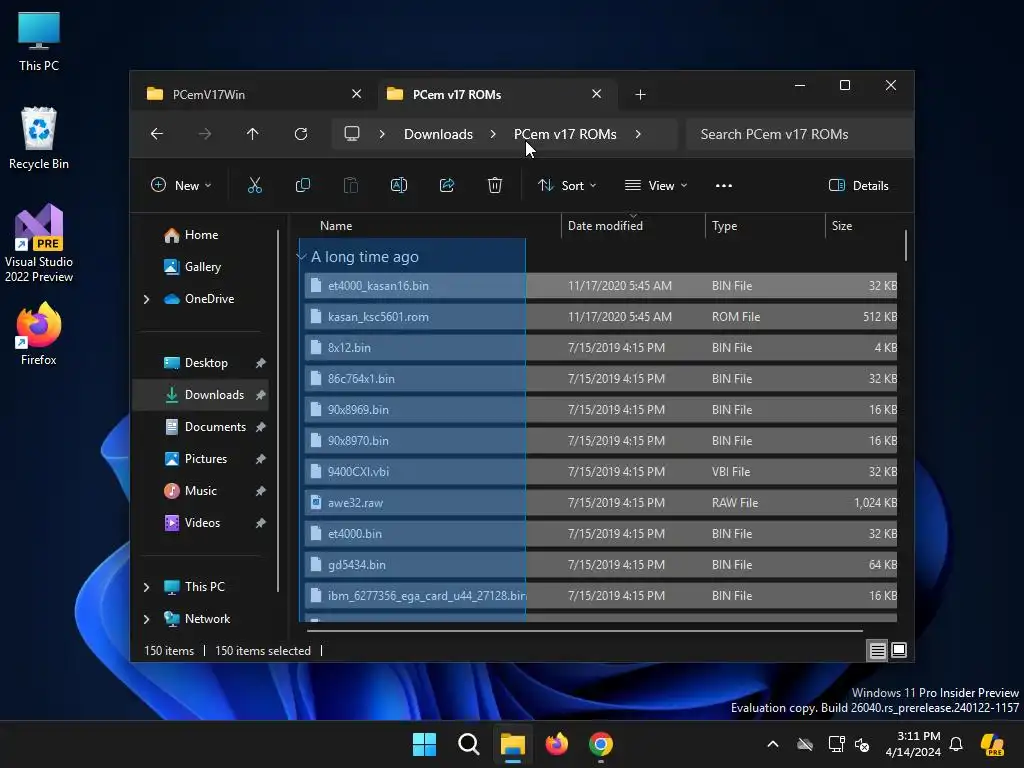Open the notifications bell

click(956, 744)
